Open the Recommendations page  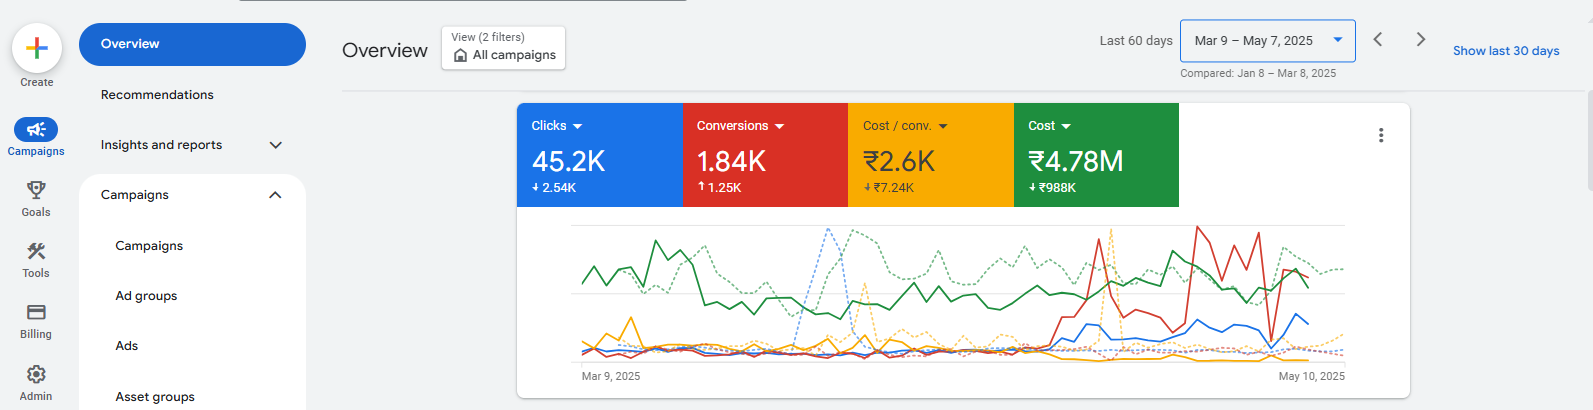[x=157, y=95]
